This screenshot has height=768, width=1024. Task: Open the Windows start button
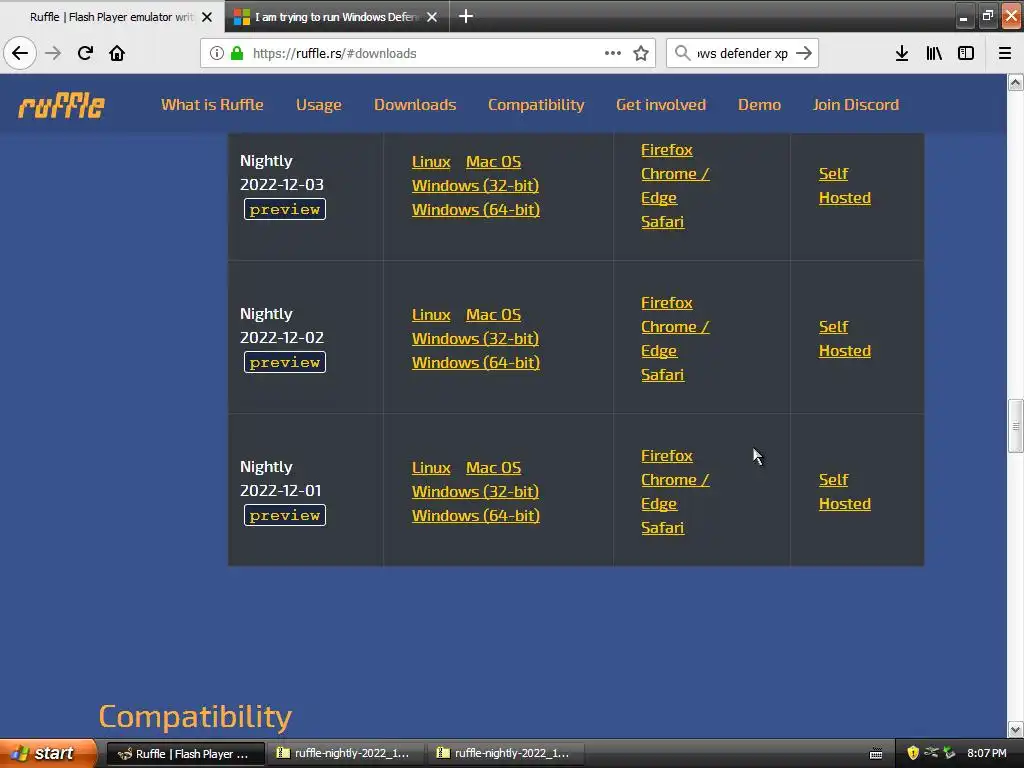point(47,753)
